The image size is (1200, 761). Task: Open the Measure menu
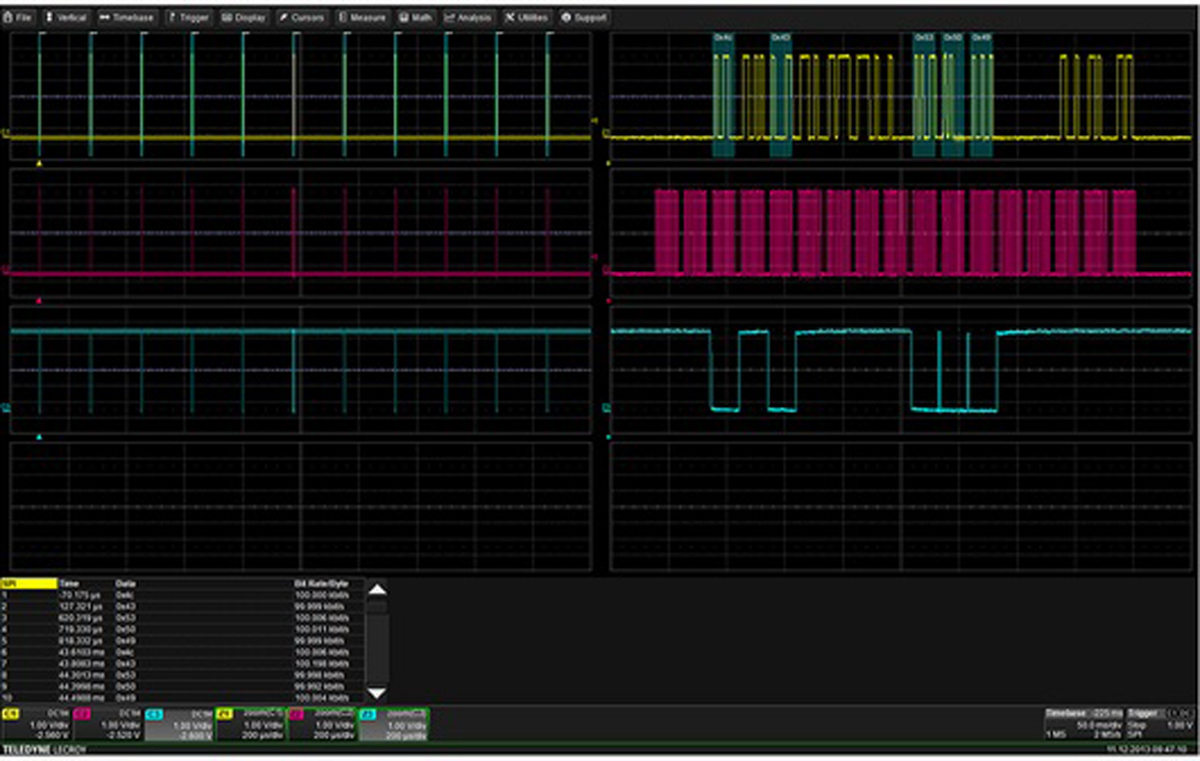point(362,17)
